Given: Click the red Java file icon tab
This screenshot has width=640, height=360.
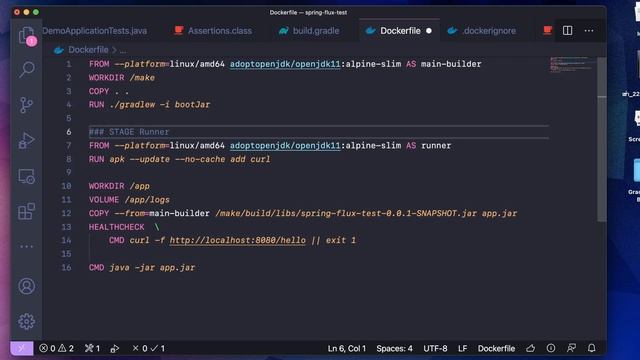Looking at the screenshot, I should coord(547,30).
